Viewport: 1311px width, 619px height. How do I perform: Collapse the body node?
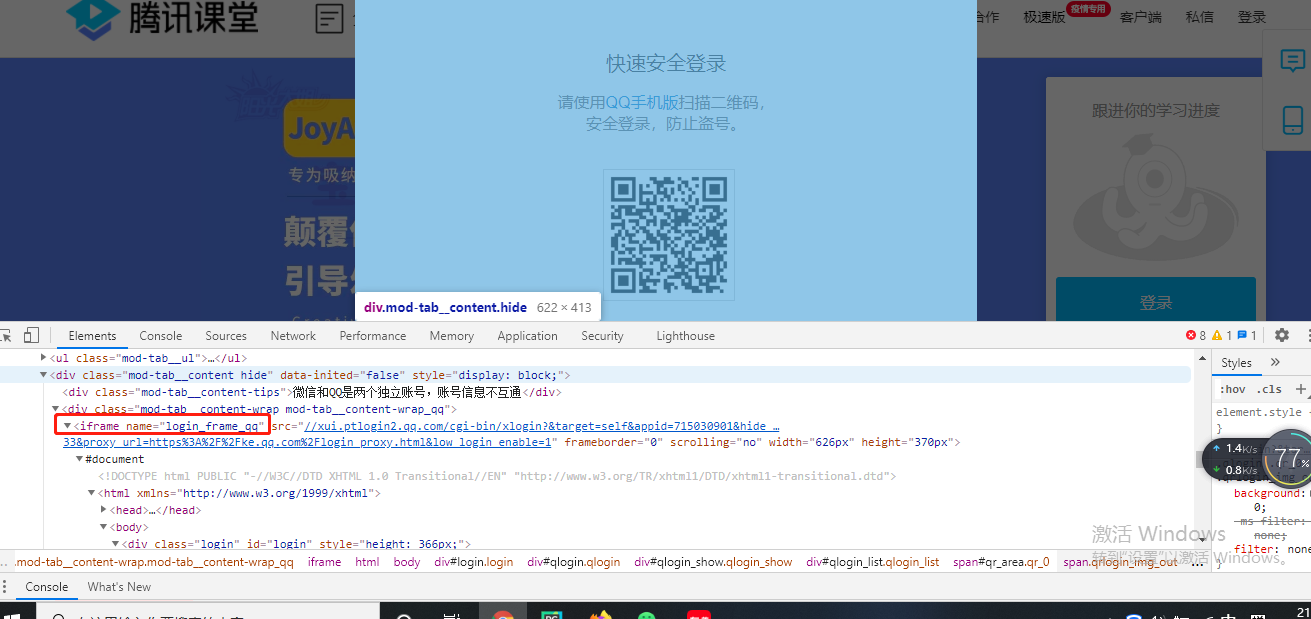[x=104, y=527]
